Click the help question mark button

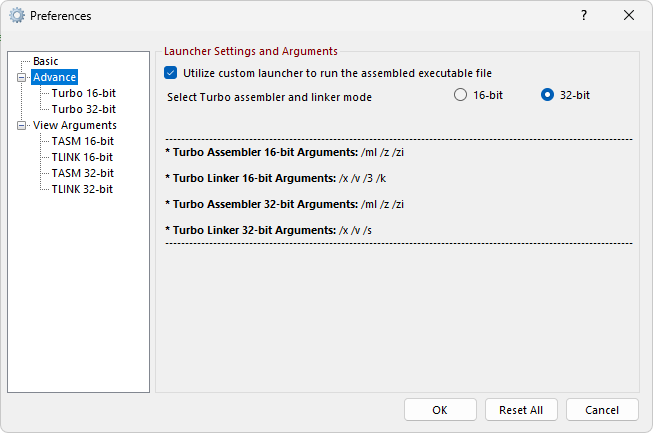tap(584, 15)
